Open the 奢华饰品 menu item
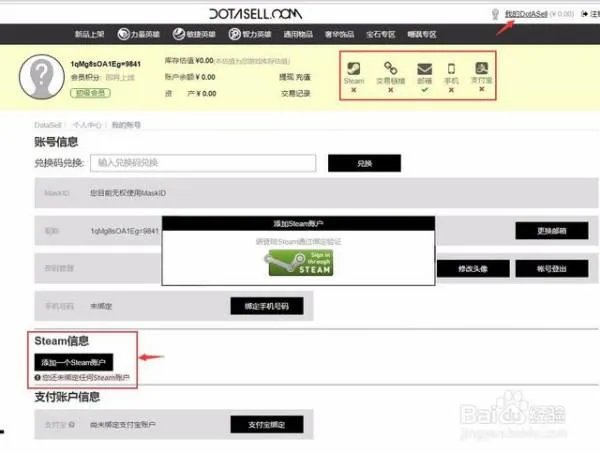The height and width of the screenshot is (454, 600). pos(339,34)
